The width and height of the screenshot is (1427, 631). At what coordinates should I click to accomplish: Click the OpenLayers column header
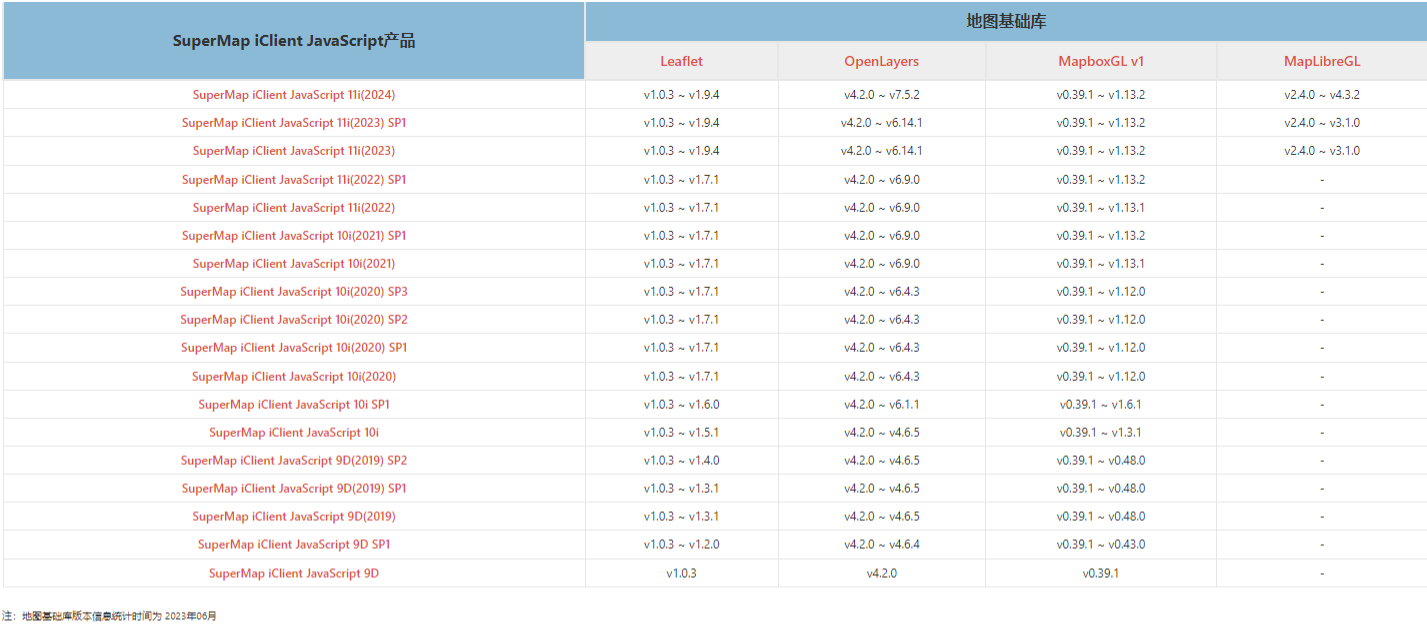pos(881,61)
